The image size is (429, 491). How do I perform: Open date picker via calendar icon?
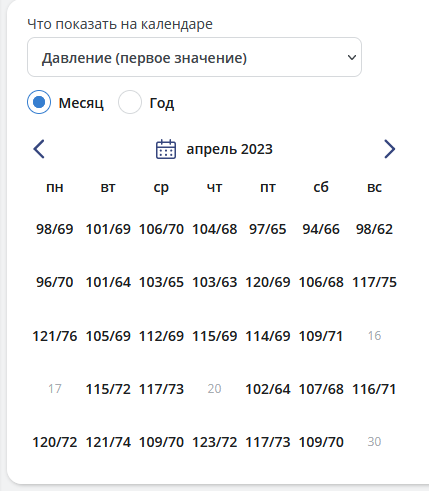[x=166, y=149]
